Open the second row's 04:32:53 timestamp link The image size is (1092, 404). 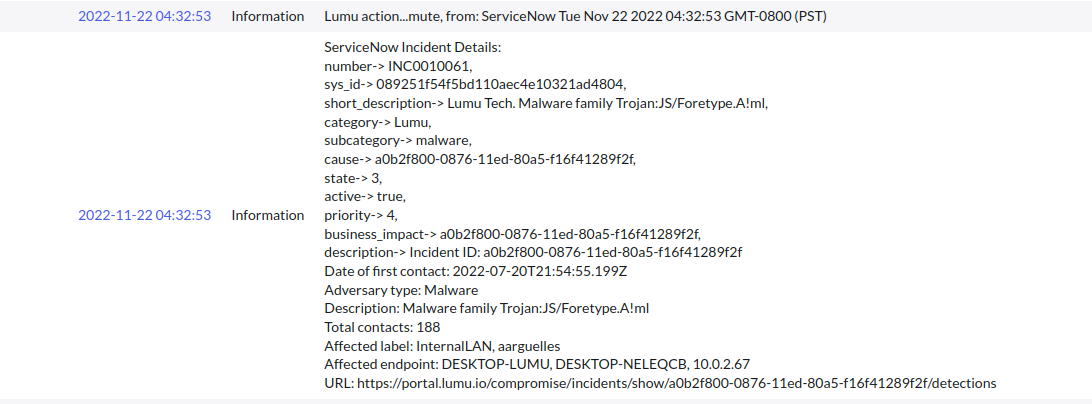pyautogui.click(x=144, y=215)
